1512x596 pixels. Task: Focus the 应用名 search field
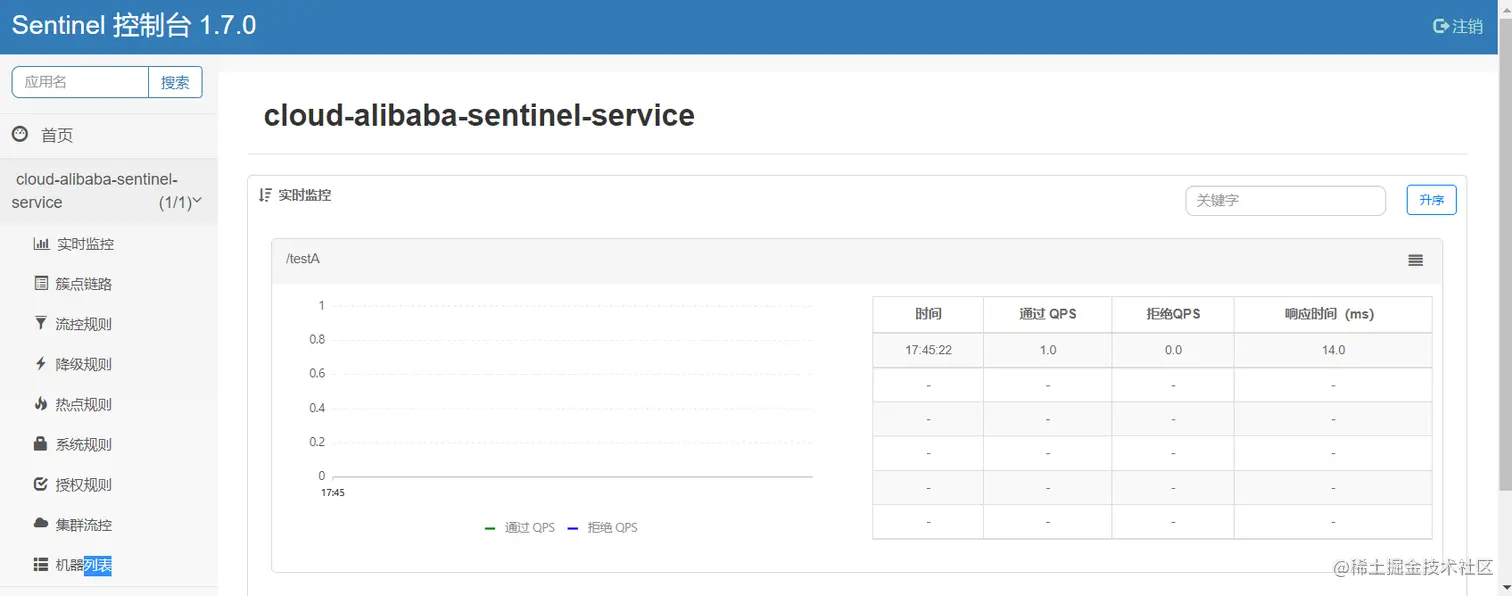(80, 82)
